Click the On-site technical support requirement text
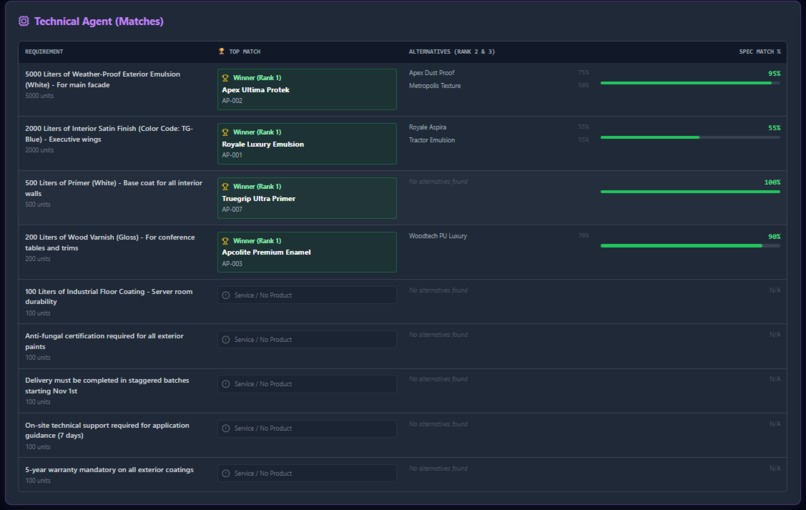The height and width of the screenshot is (510, 806). [x=107, y=430]
